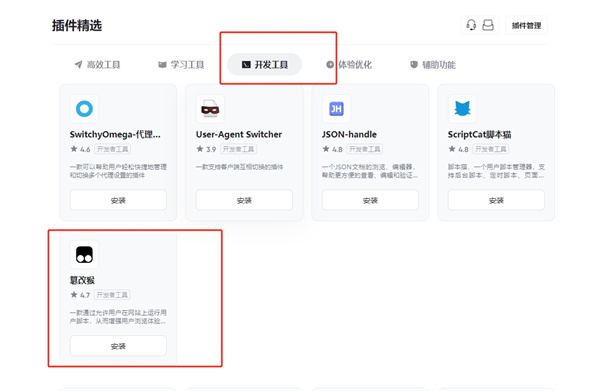The width and height of the screenshot is (600, 391).
Task: Click the terminal icon beside 开发工具
Action: pyautogui.click(x=246, y=65)
